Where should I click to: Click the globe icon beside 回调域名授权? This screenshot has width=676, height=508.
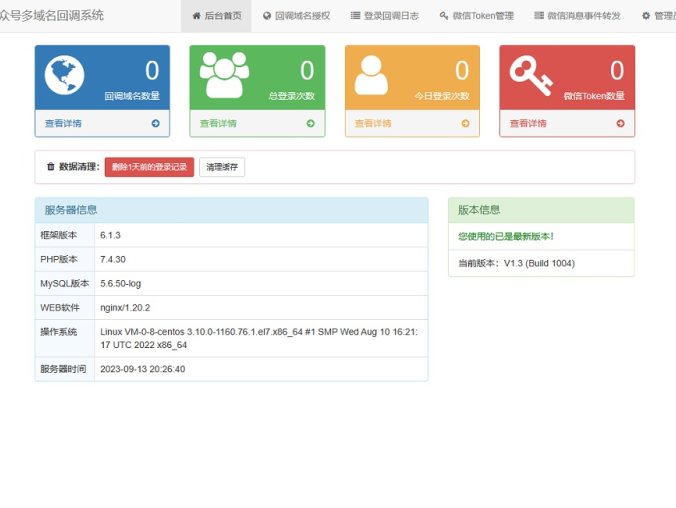click(x=267, y=16)
